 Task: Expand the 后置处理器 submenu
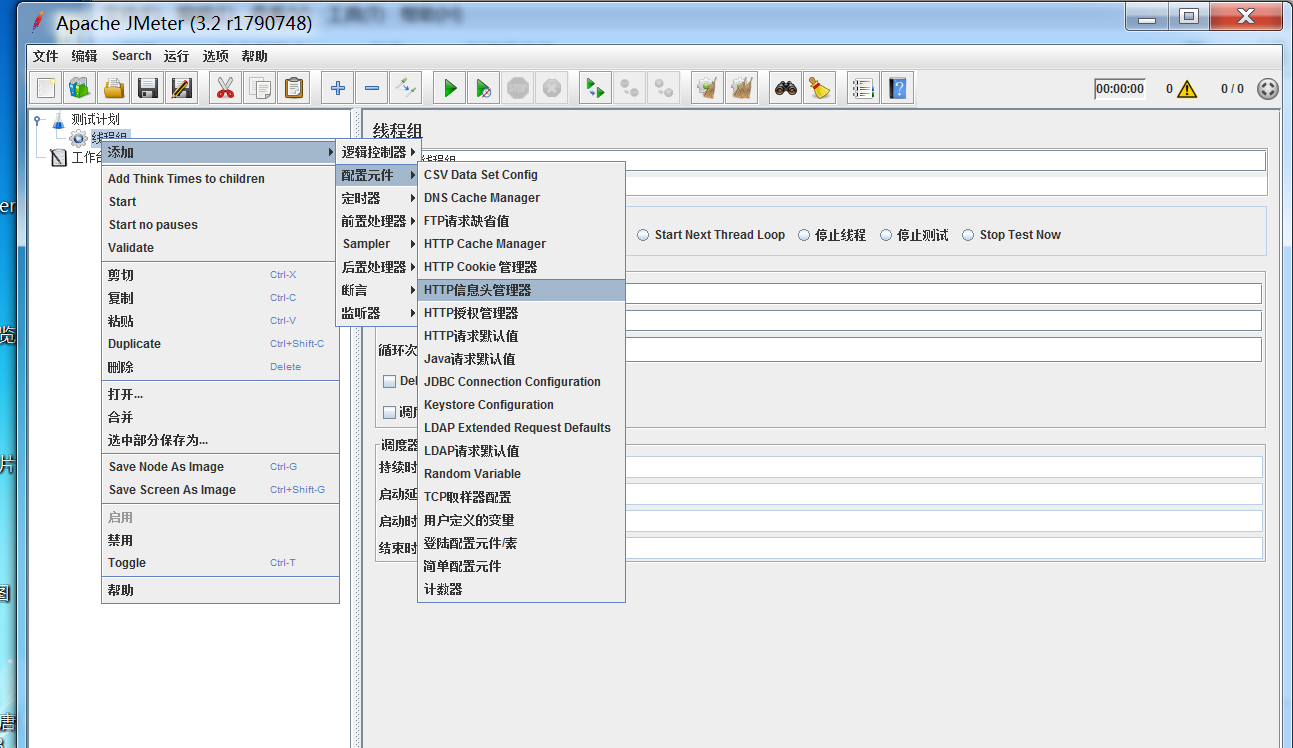click(x=377, y=267)
